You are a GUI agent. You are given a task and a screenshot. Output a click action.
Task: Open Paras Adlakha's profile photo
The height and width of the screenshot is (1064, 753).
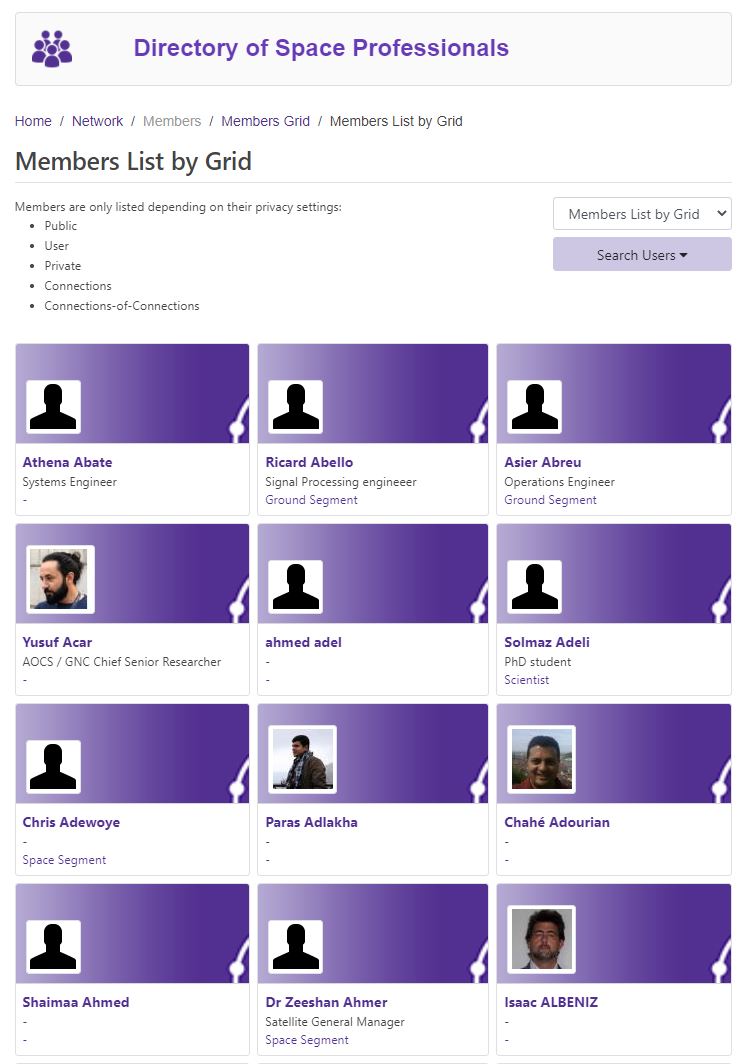pyautogui.click(x=303, y=759)
